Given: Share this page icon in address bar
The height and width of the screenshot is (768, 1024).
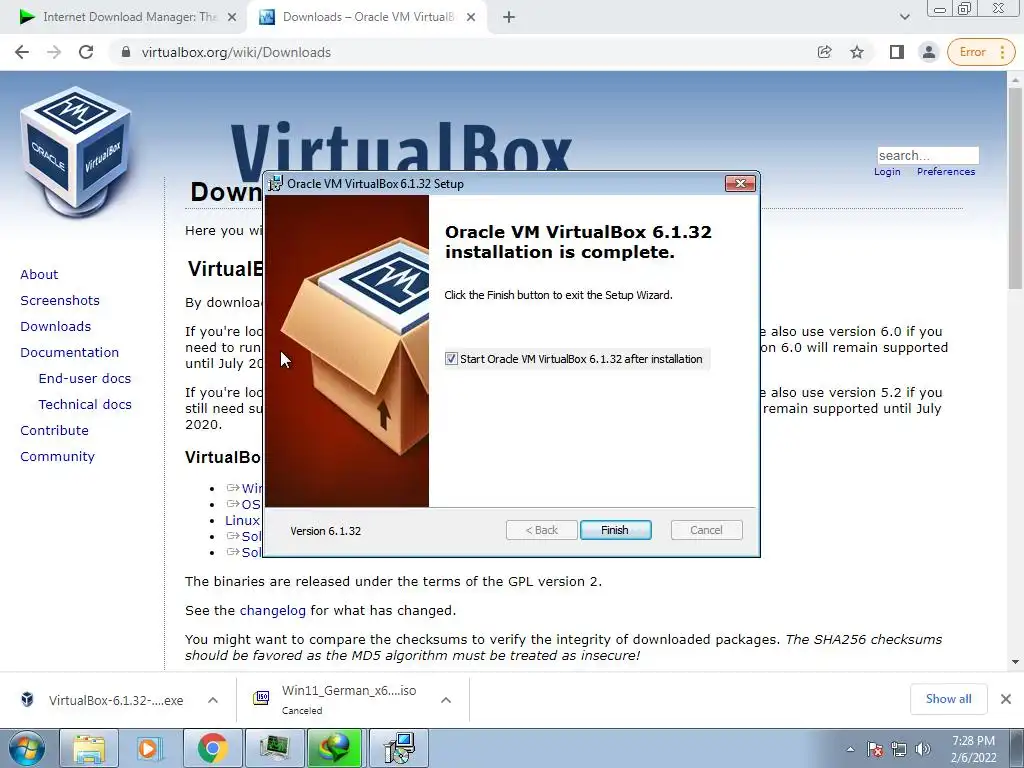Looking at the screenshot, I should tap(824, 52).
